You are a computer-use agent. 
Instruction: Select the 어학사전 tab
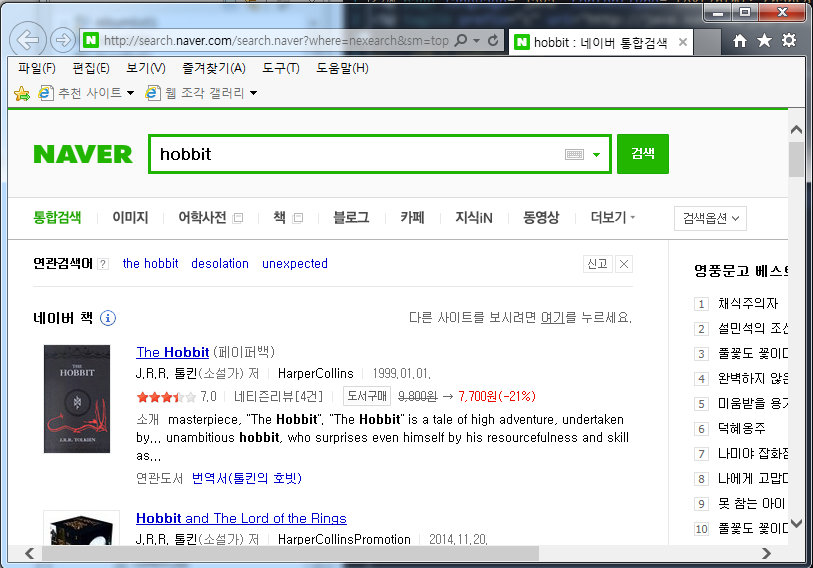pos(202,217)
